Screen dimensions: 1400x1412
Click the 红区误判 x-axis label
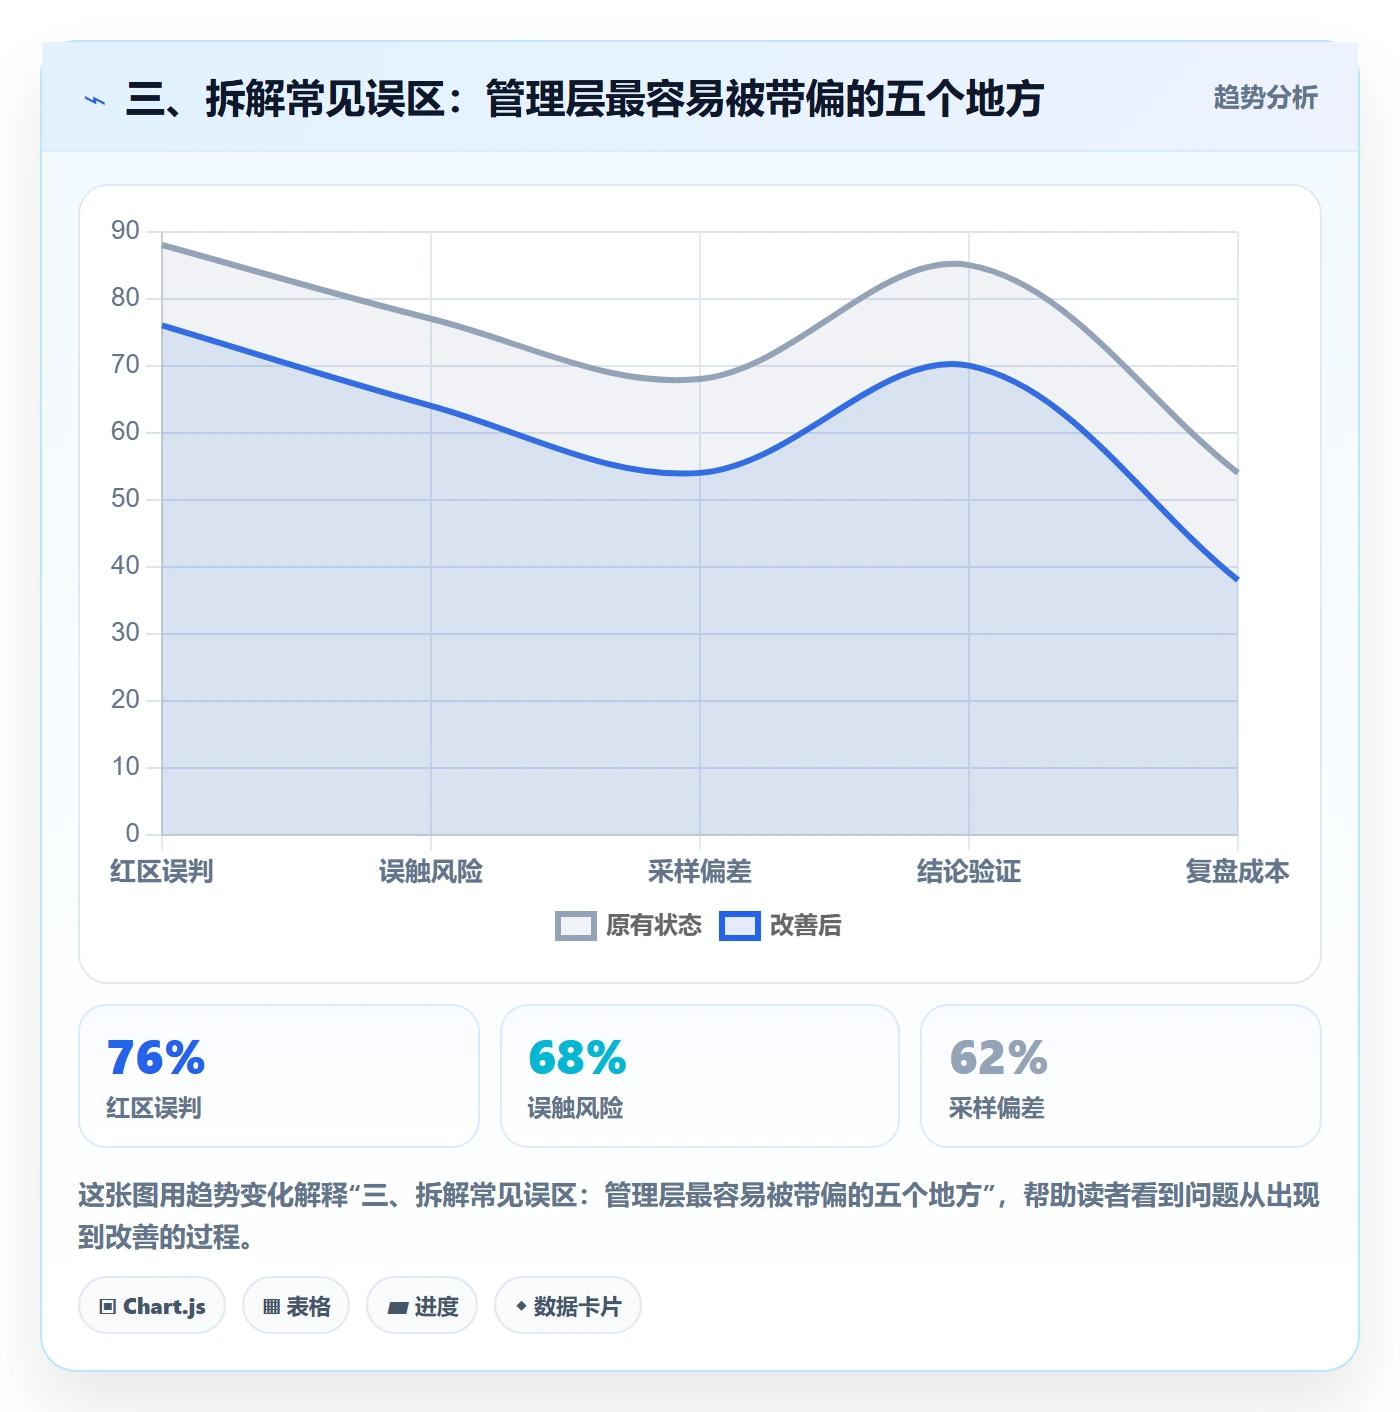pos(162,872)
